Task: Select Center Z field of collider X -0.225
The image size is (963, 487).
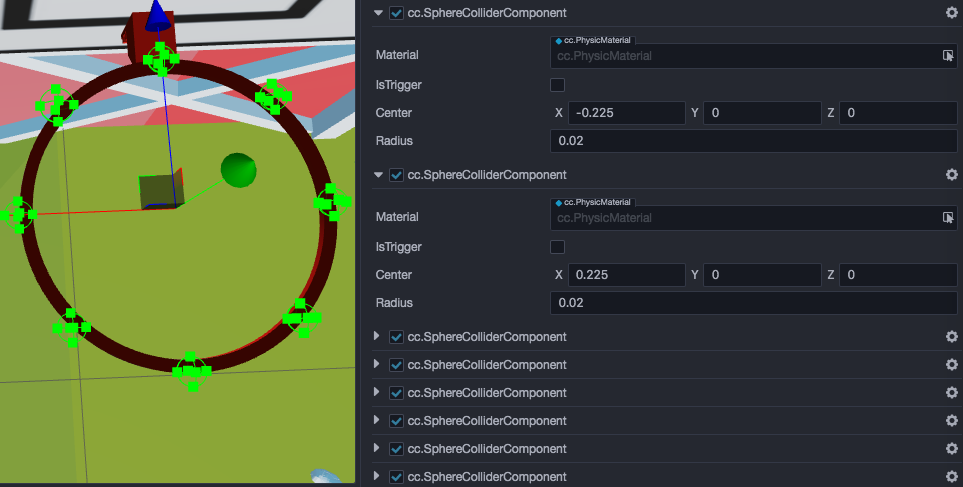Action: (898, 113)
